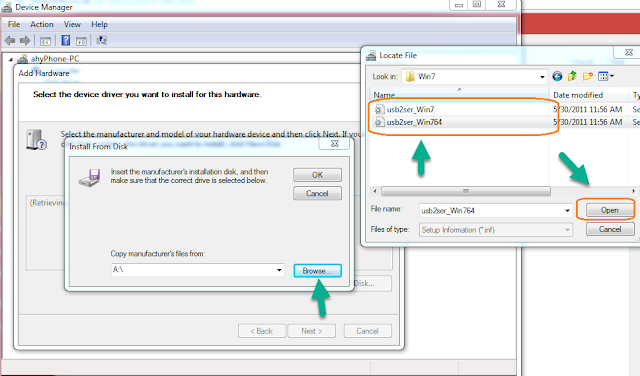Open the Help menu
The height and width of the screenshot is (376, 640).
[99, 24]
